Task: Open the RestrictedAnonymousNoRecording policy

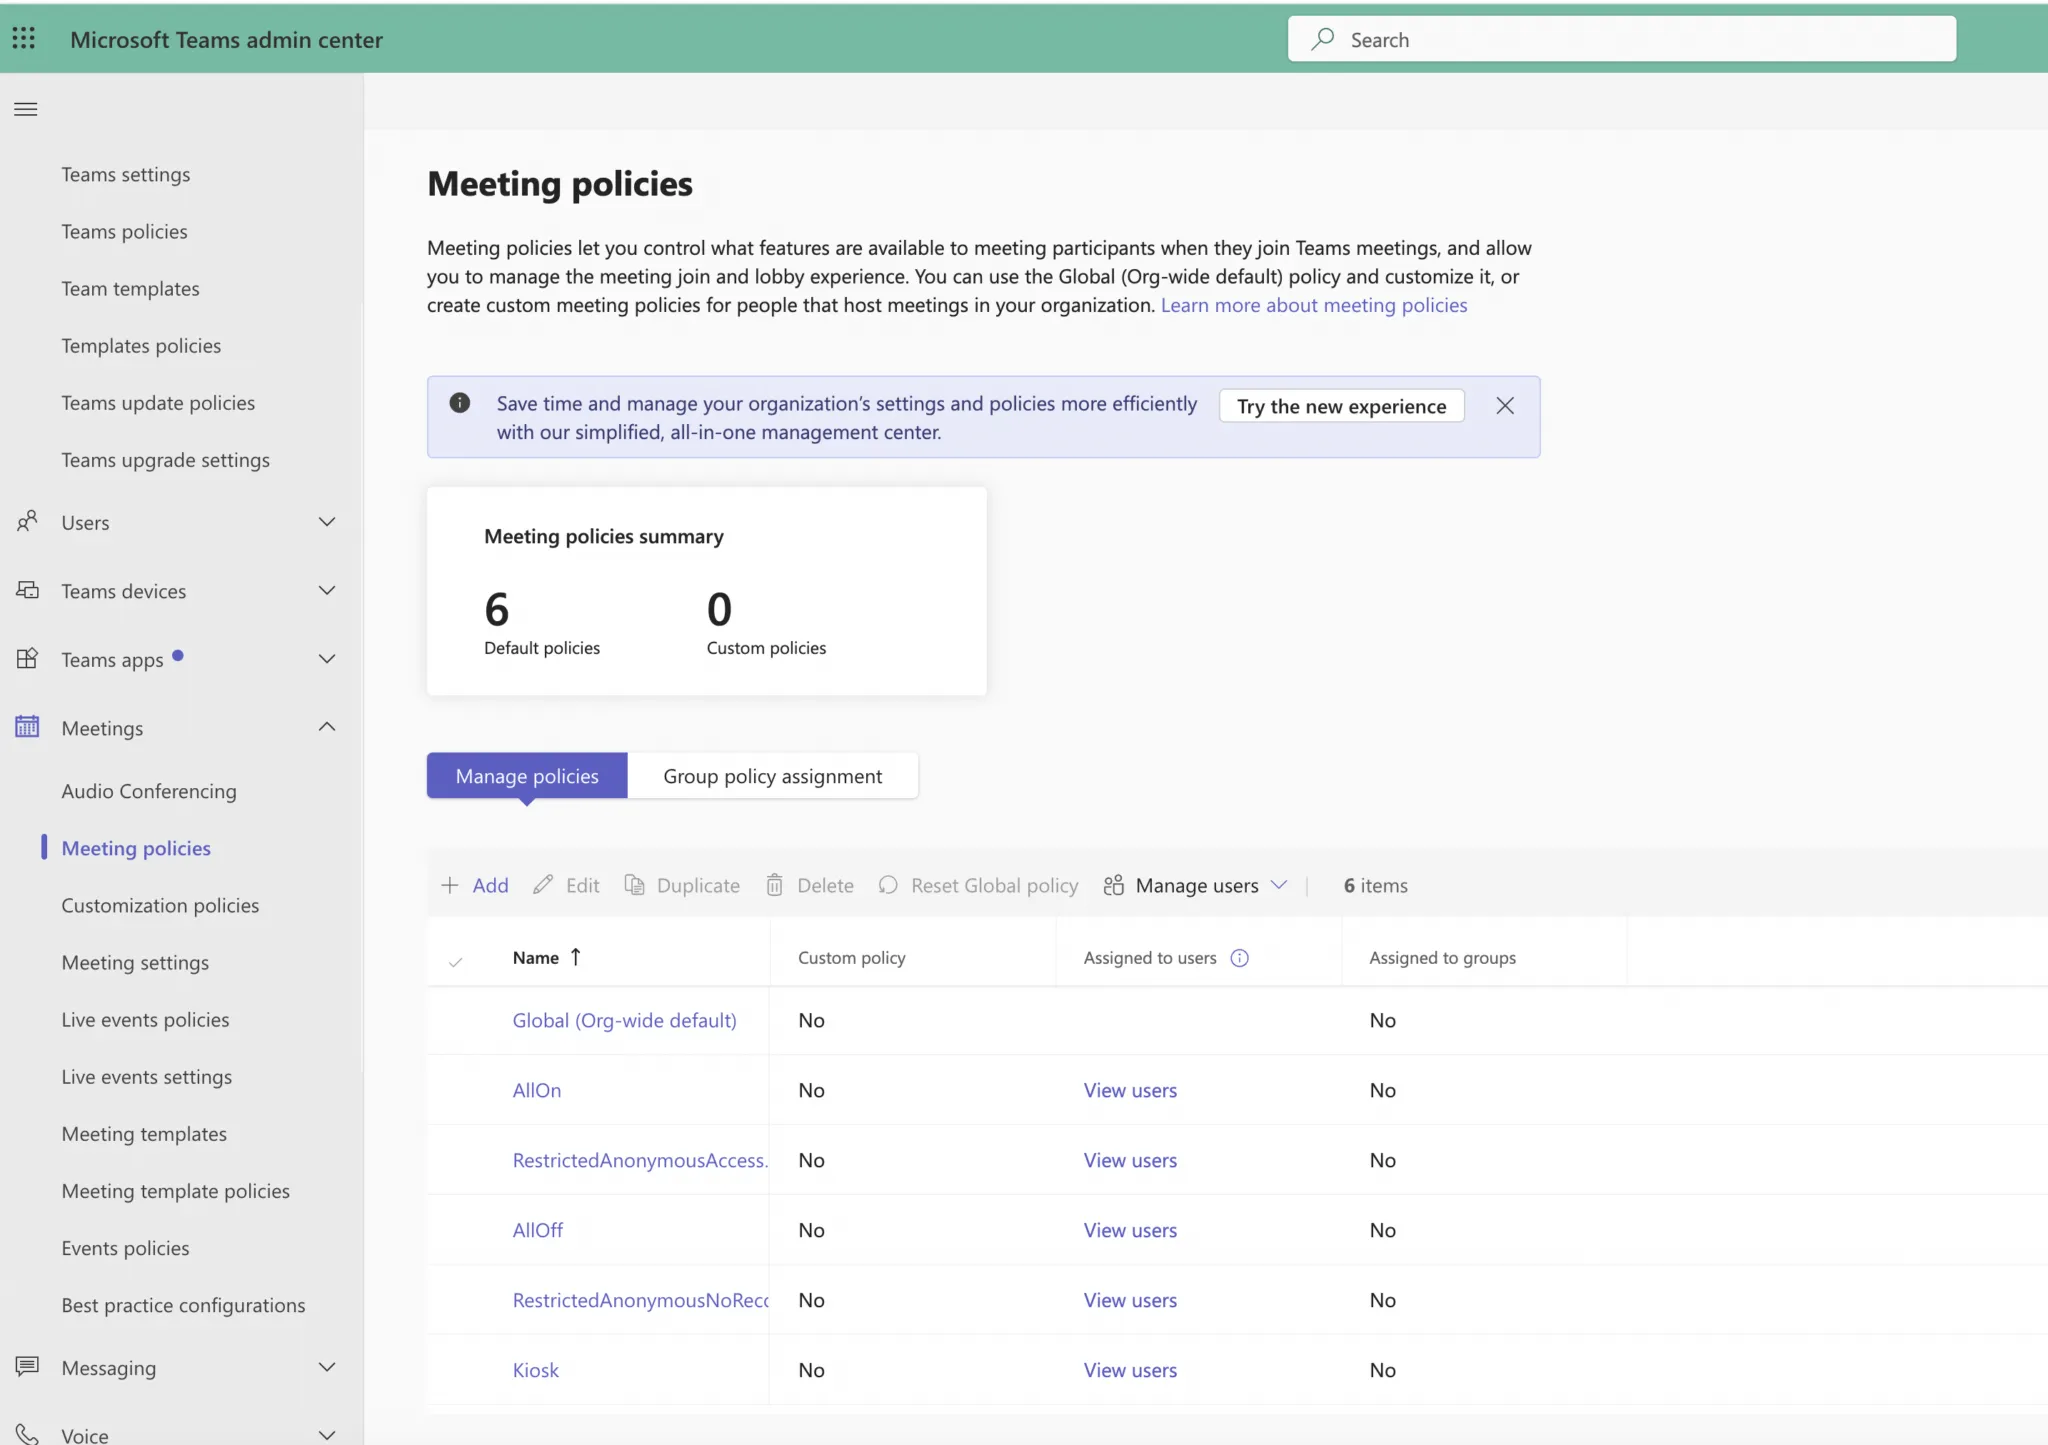Action: tap(641, 1300)
